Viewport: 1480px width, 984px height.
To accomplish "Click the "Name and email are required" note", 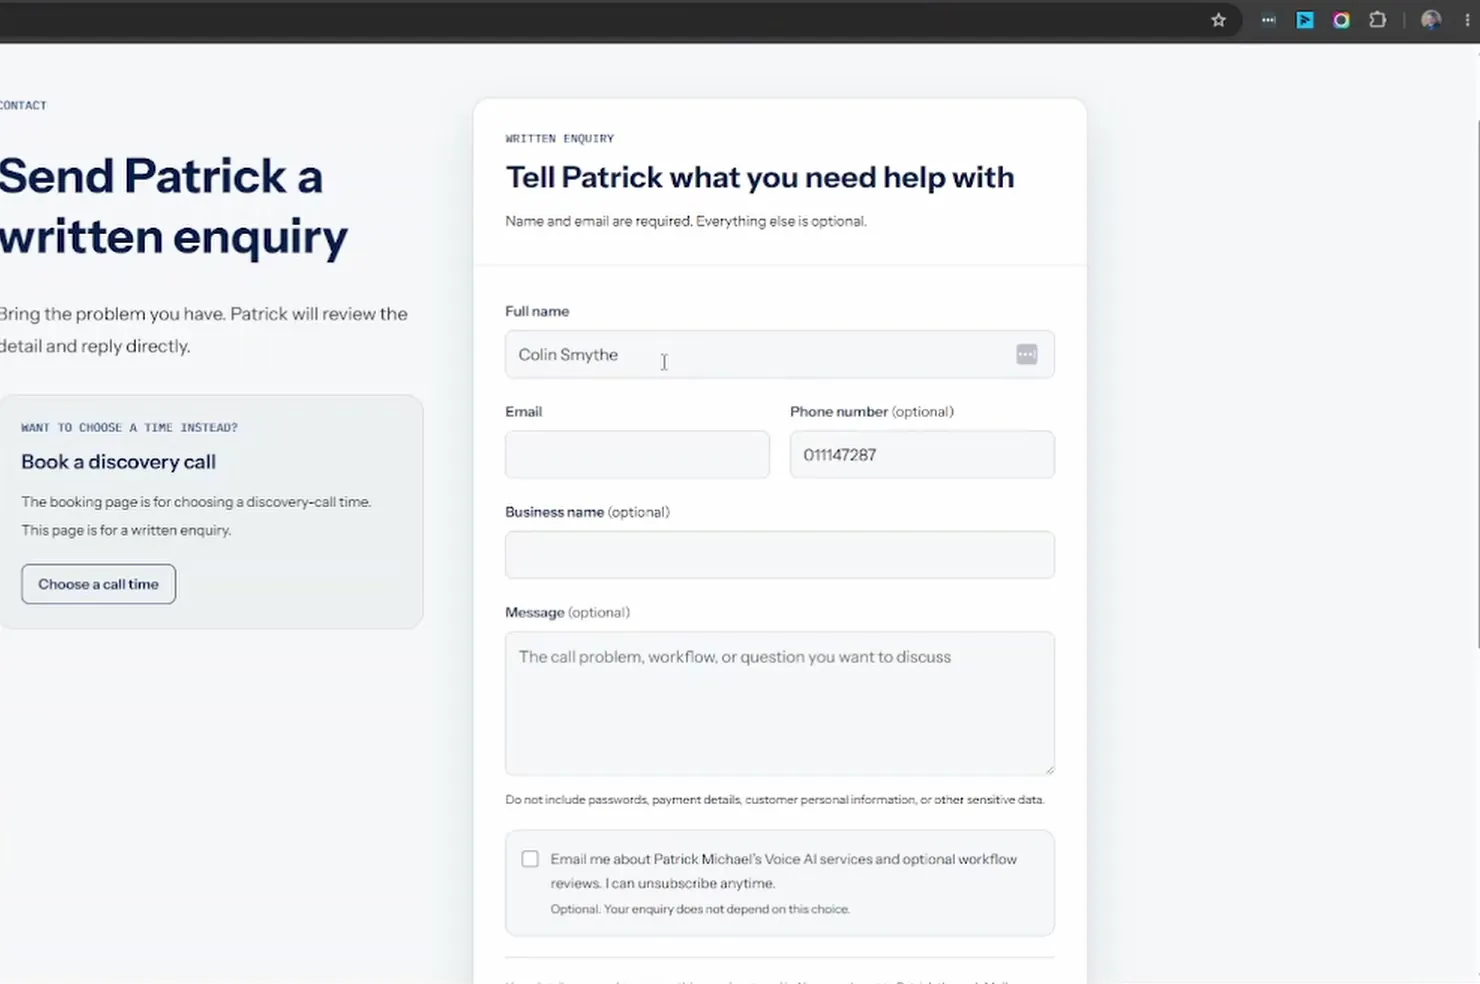I will click(686, 221).
